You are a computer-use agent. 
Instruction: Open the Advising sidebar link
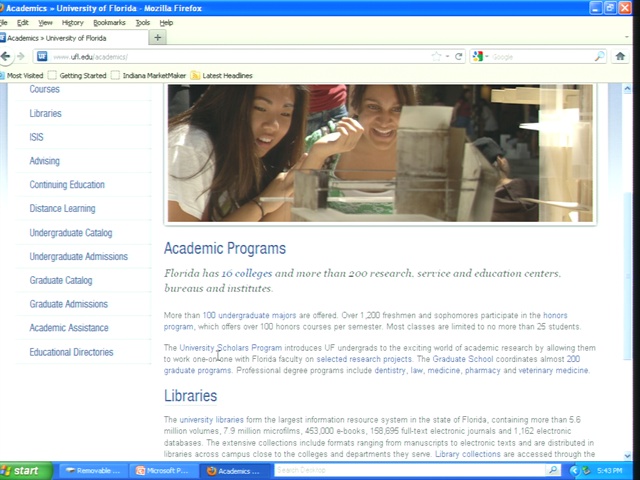tap(44, 161)
